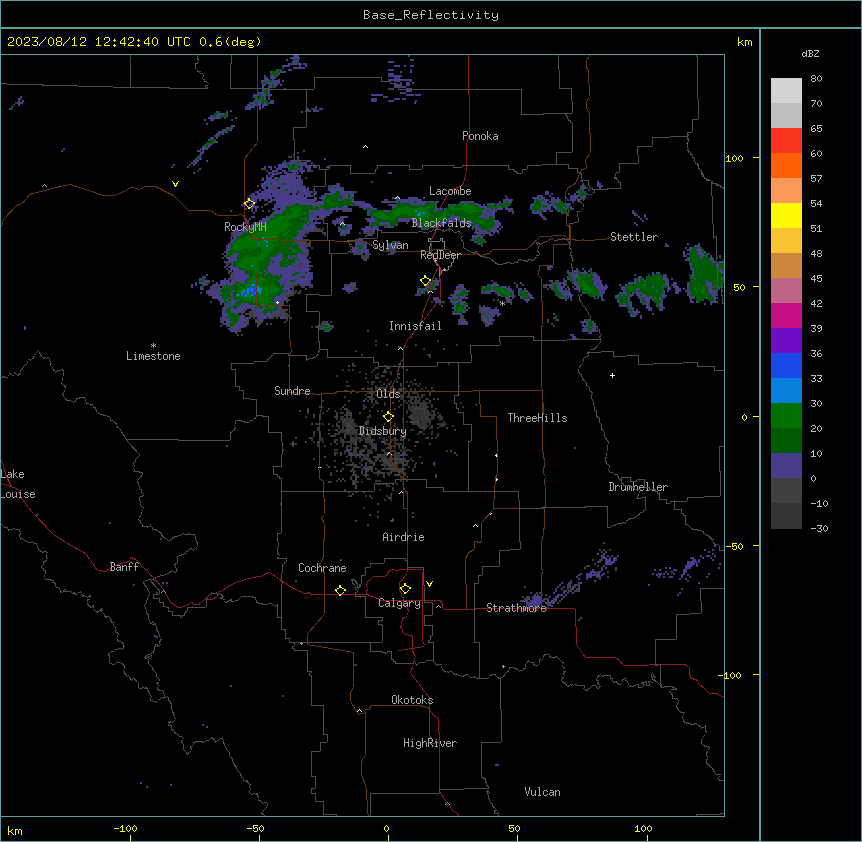
Task: Pick the bright yellow 51-54 dBZ swatch
Action: (x=786, y=215)
